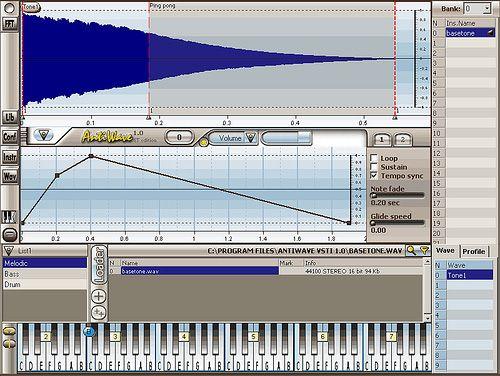Click the envelope end point at bottom right

pyautogui.click(x=349, y=223)
